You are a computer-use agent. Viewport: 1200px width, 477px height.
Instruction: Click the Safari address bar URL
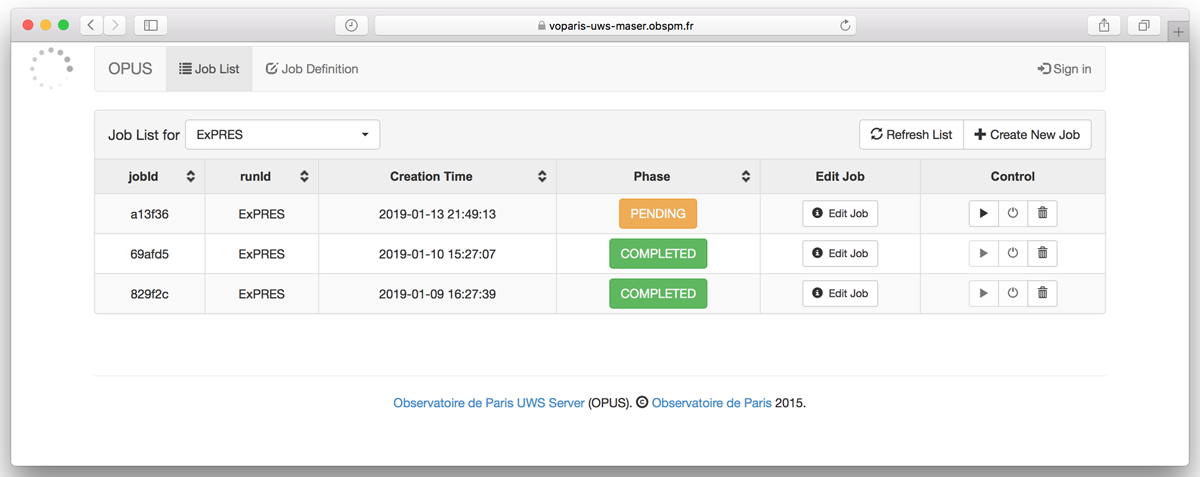tap(614, 26)
